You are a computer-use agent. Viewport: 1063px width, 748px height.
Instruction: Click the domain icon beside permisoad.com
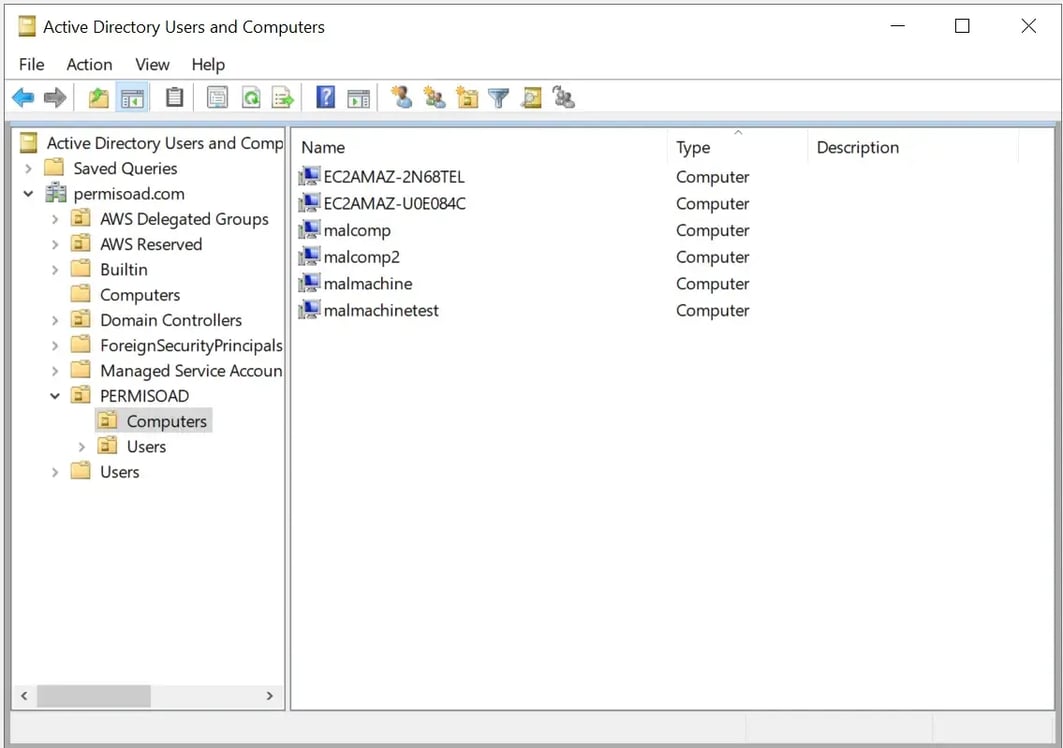click(56, 193)
